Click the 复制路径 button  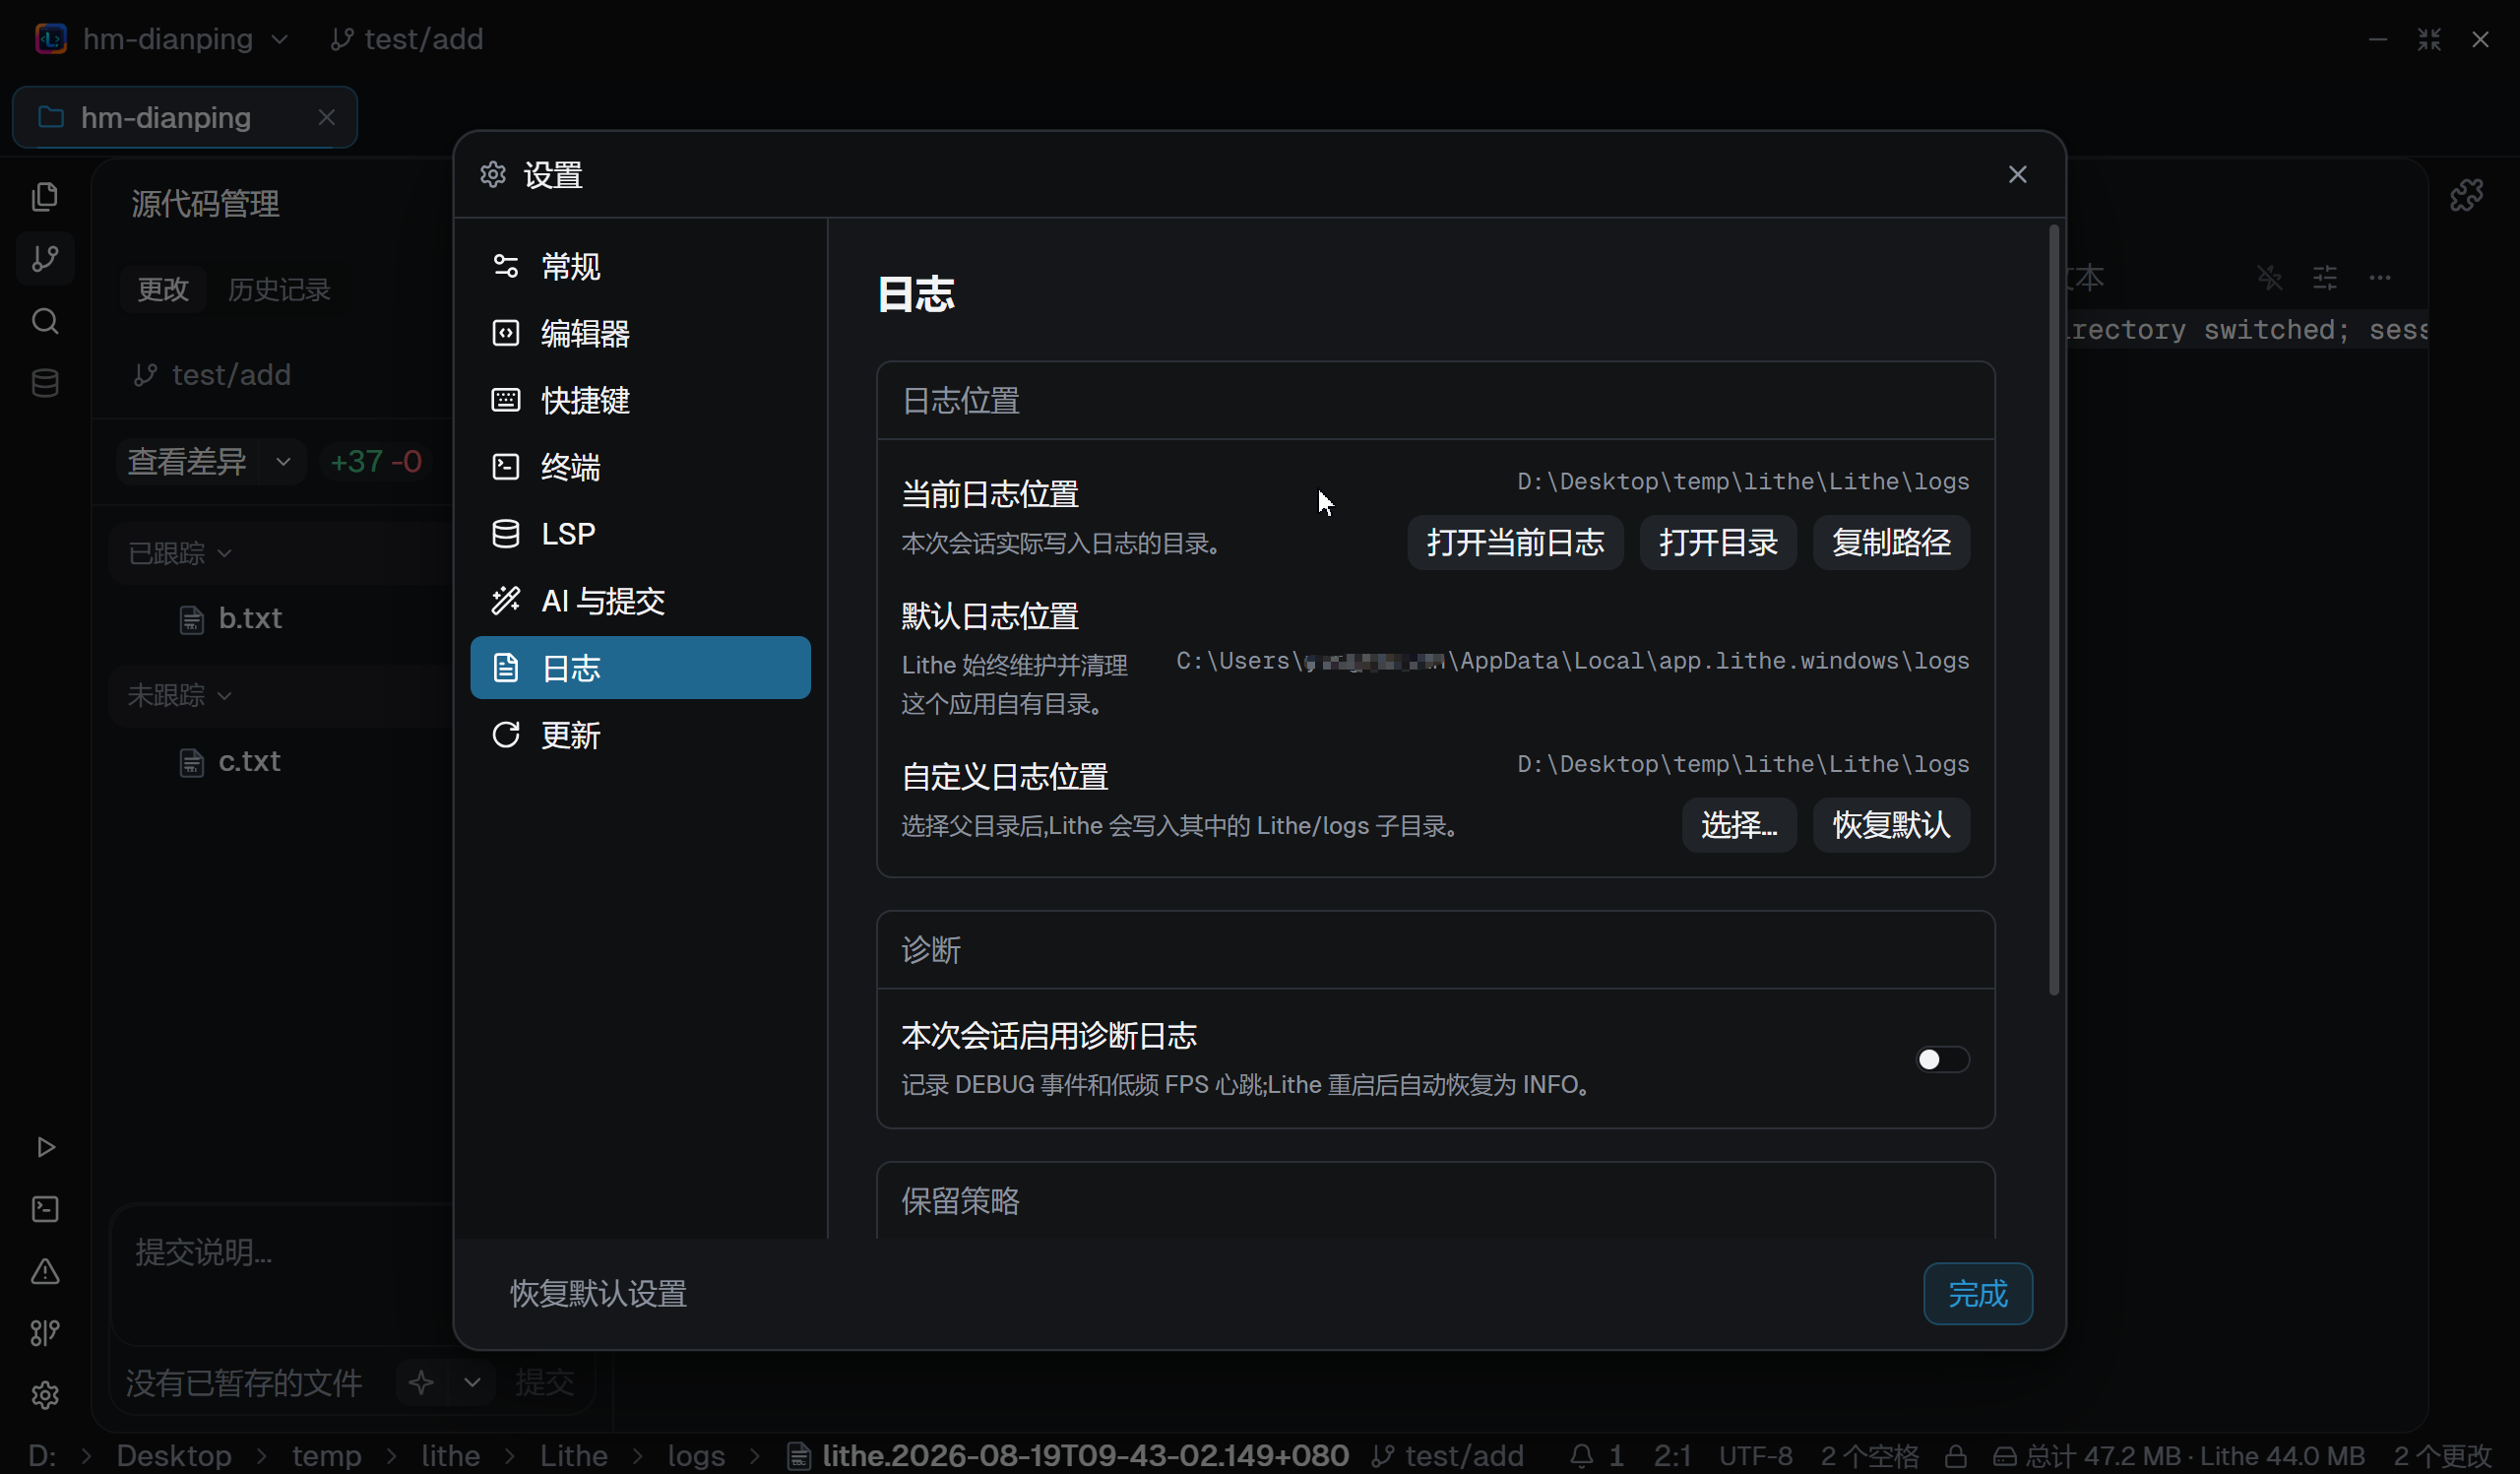click(x=1890, y=542)
